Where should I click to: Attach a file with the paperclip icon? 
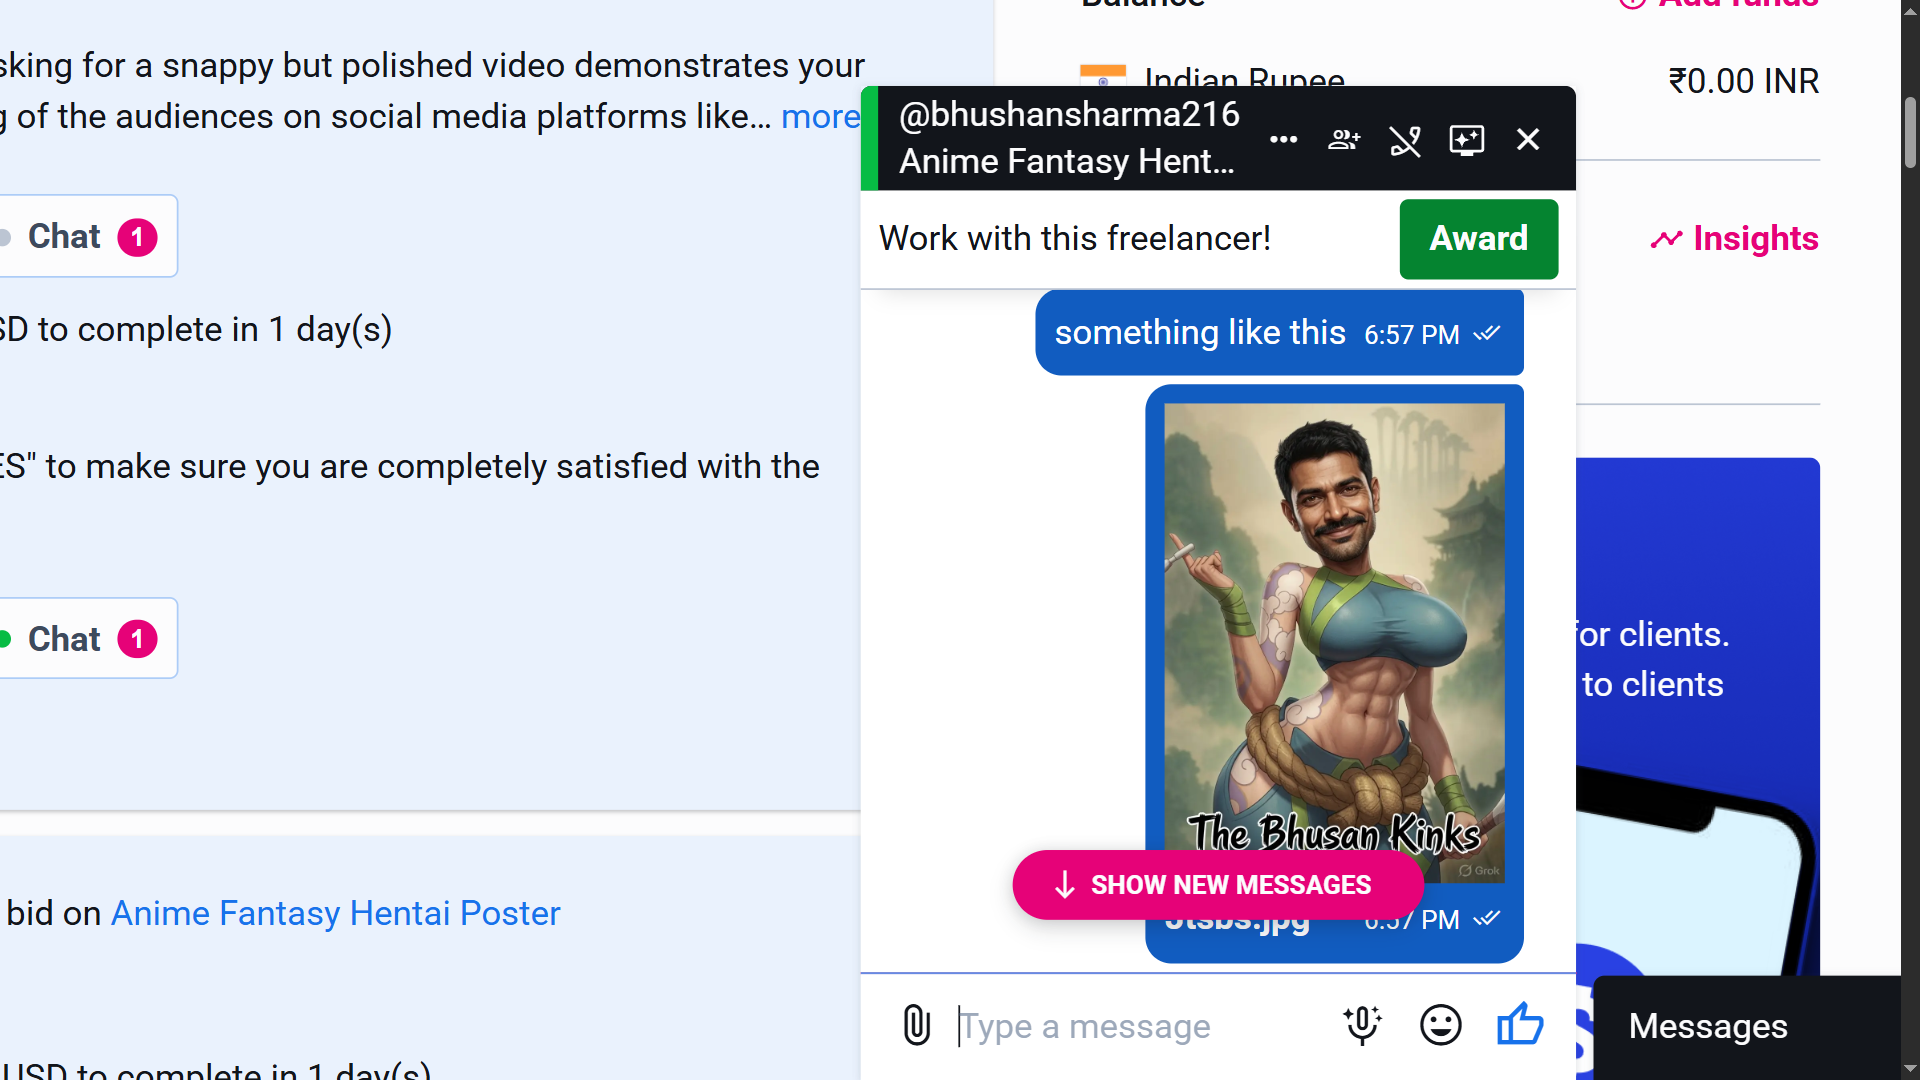pyautogui.click(x=916, y=1025)
